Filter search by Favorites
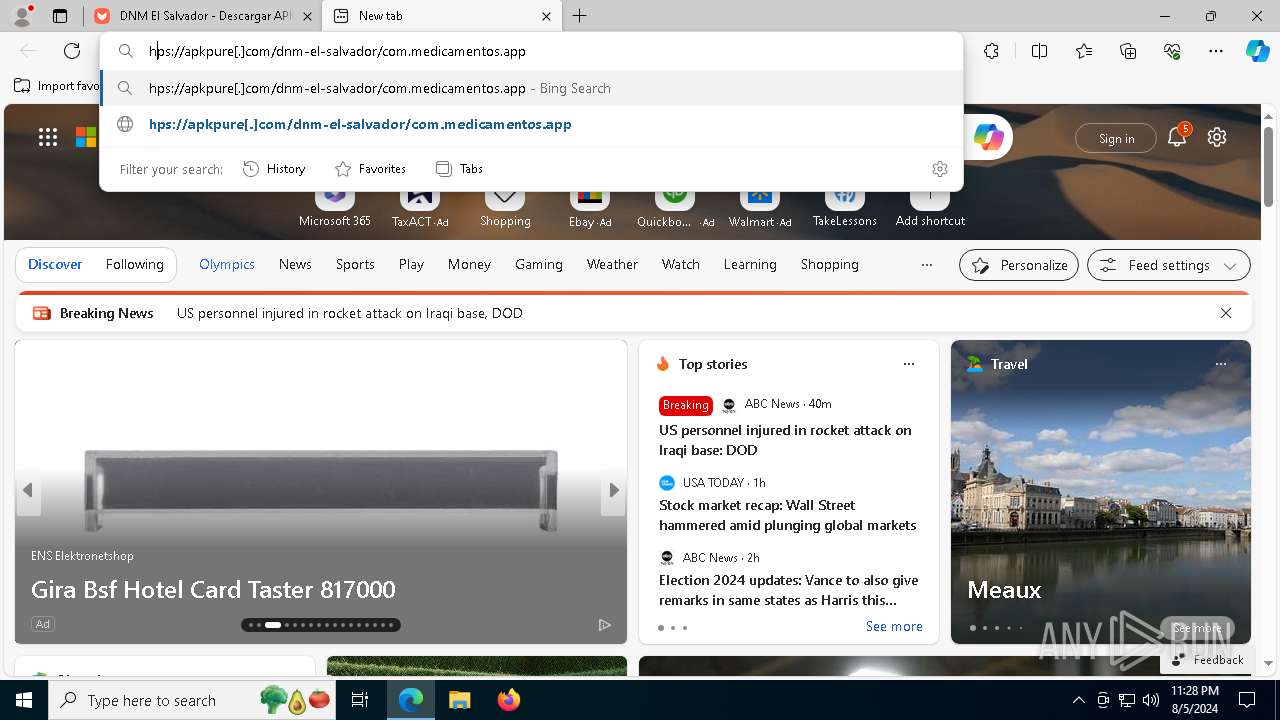The width and height of the screenshot is (1280, 720). [x=370, y=169]
